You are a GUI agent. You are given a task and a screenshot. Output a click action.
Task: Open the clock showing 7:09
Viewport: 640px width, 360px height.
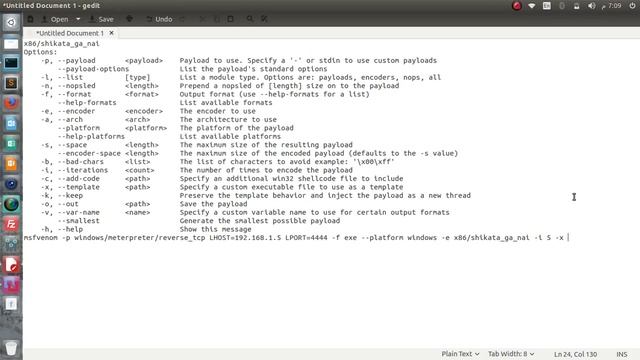point(611,6)
